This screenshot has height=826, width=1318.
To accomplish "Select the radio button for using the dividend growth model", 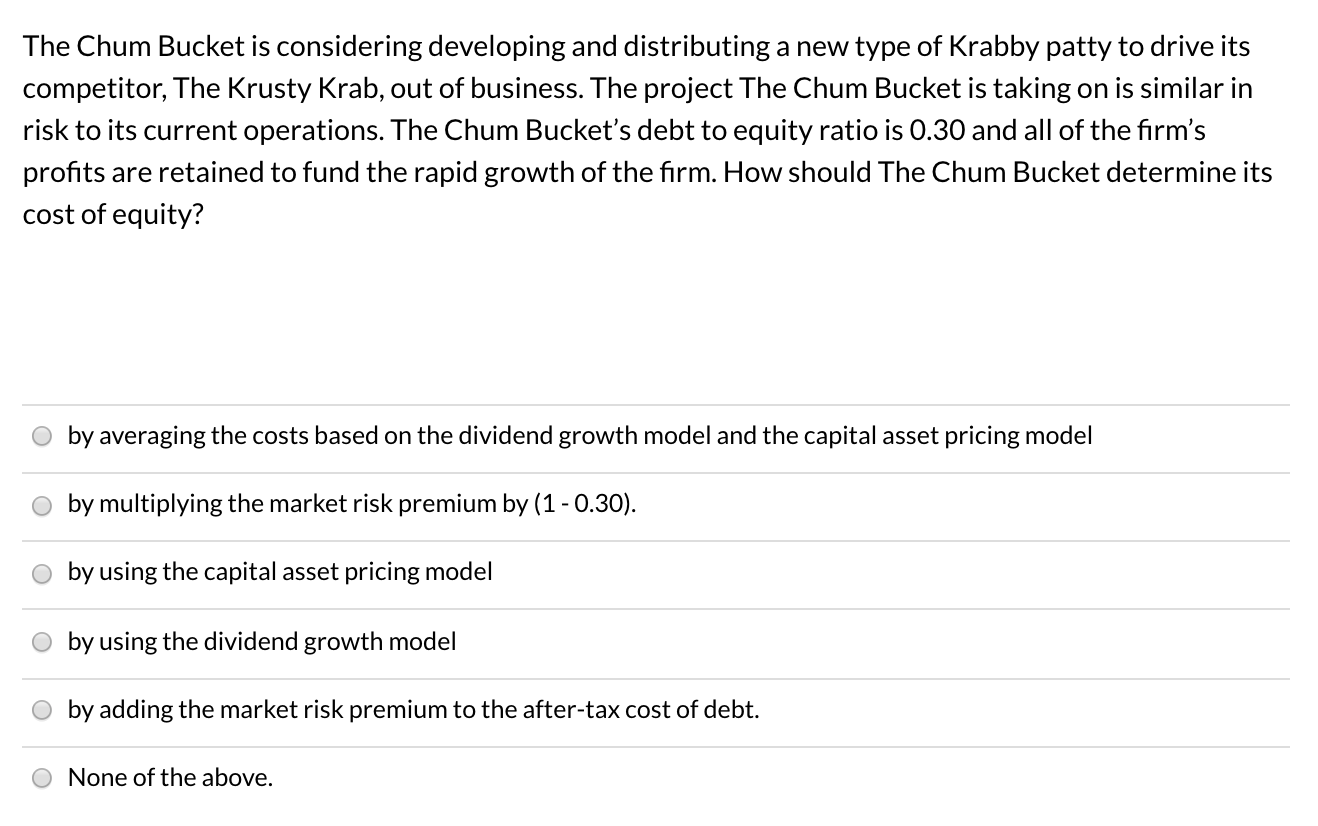I will click(42, 642).
